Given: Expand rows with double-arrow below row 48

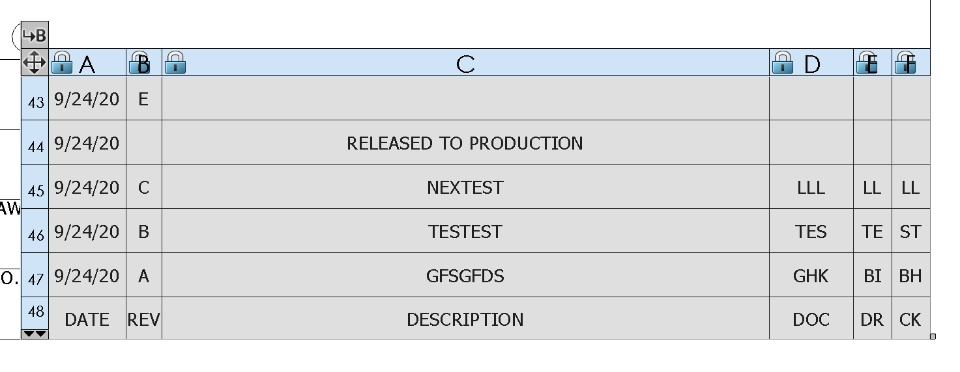Looking at the screenshot, I should click(x=34, y=334).
